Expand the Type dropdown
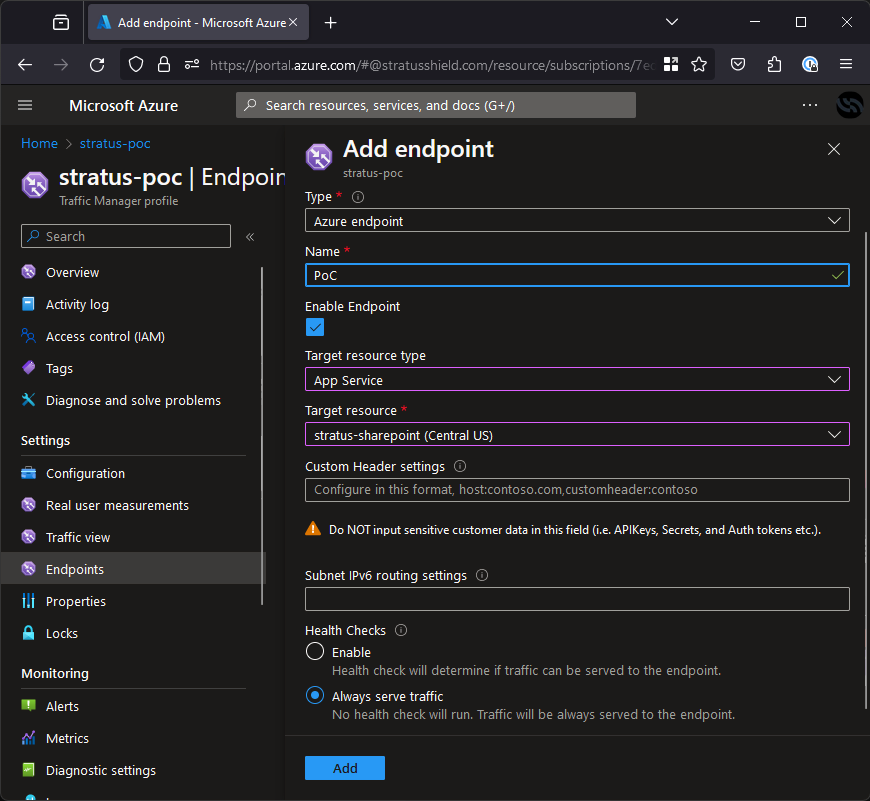The width and height of the screenshot is (870, 801). [x=577, y=221]
